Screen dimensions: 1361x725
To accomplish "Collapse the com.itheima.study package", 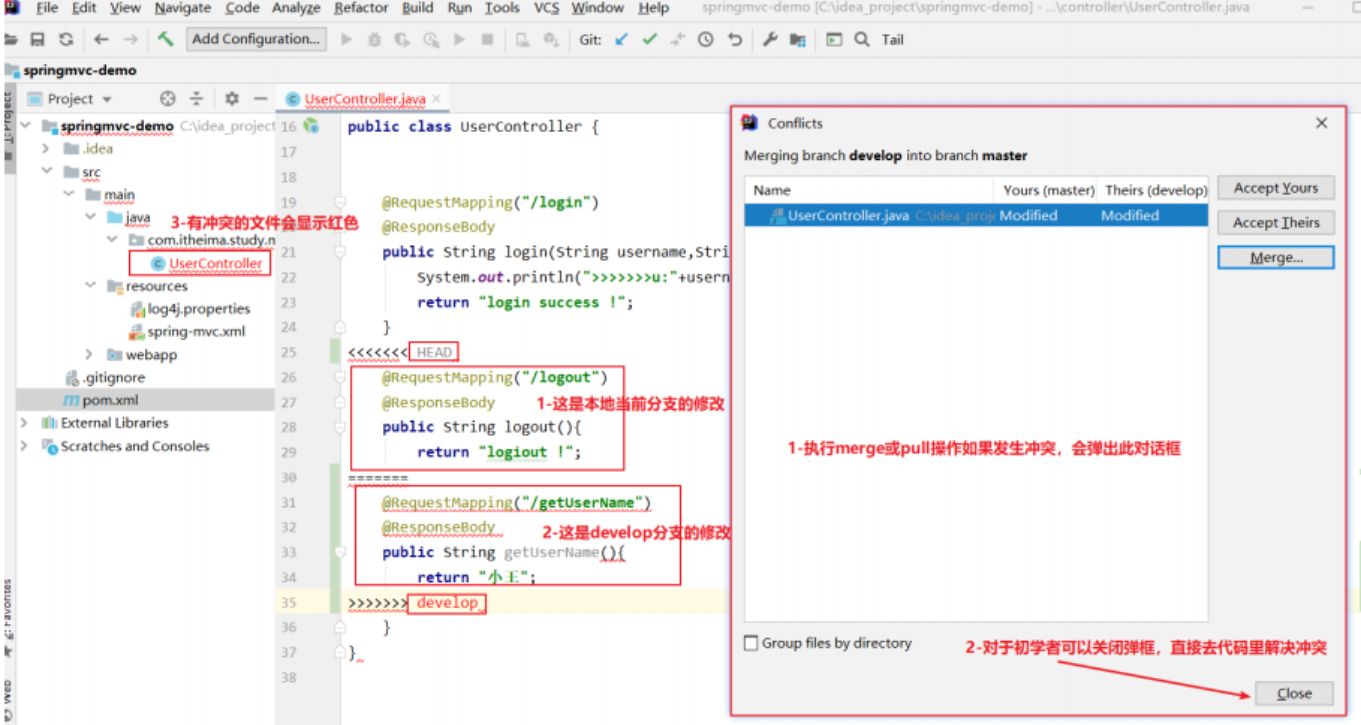I will [x=112, y=240].
